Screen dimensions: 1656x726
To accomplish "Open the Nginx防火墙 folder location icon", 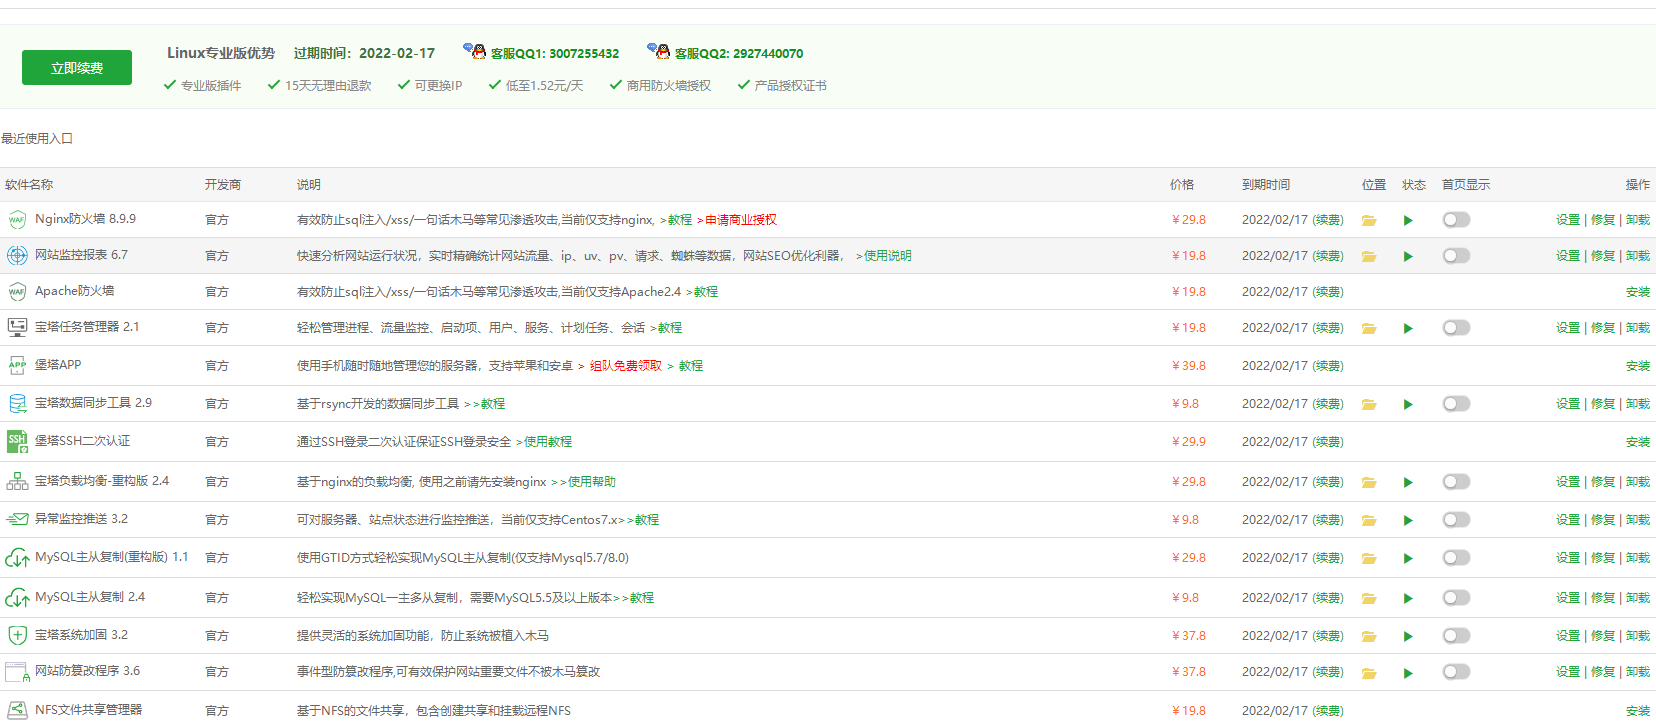I will (1369, 220).
